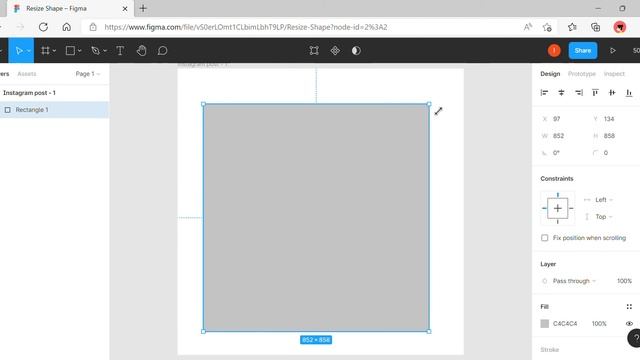Select the Text tool

point(120,51)
